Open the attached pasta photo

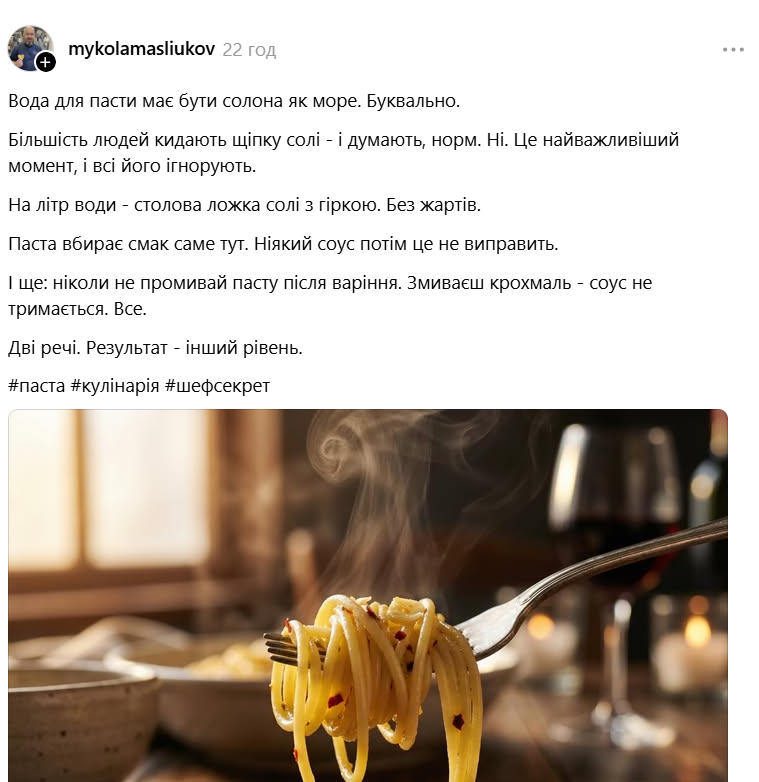368,595
